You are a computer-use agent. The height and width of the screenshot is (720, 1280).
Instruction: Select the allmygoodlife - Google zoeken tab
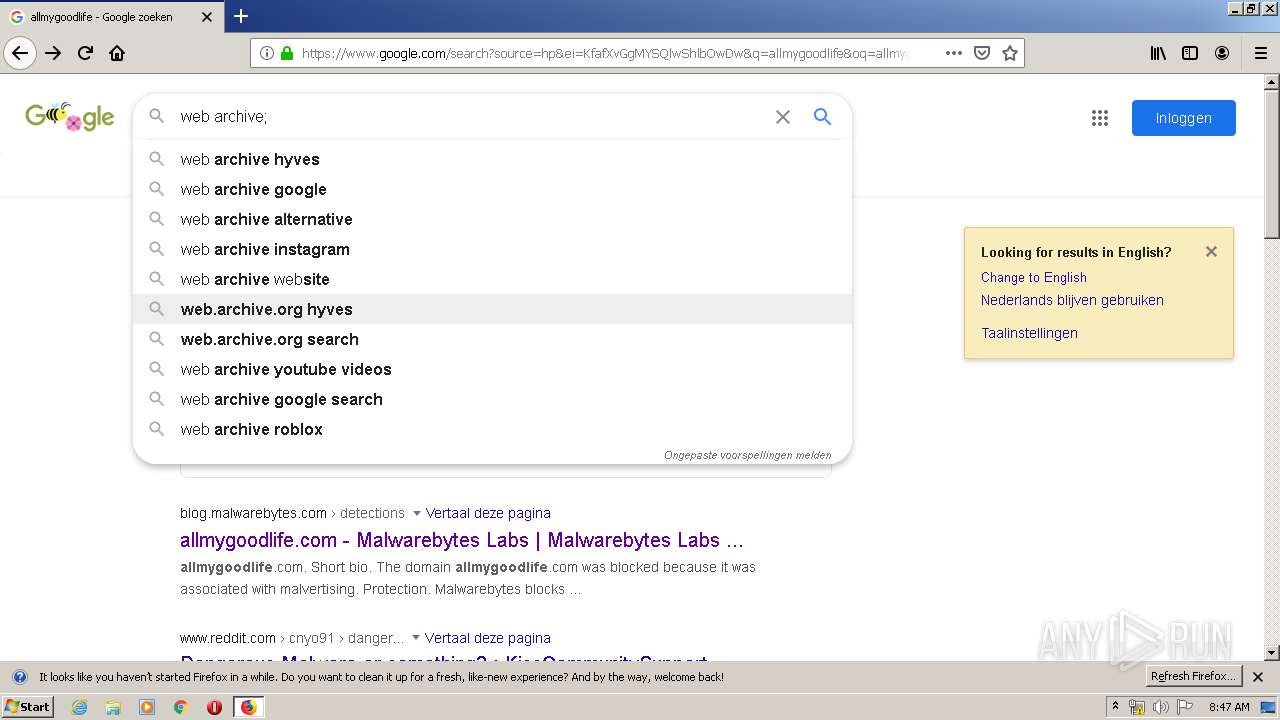click(111, 17)
